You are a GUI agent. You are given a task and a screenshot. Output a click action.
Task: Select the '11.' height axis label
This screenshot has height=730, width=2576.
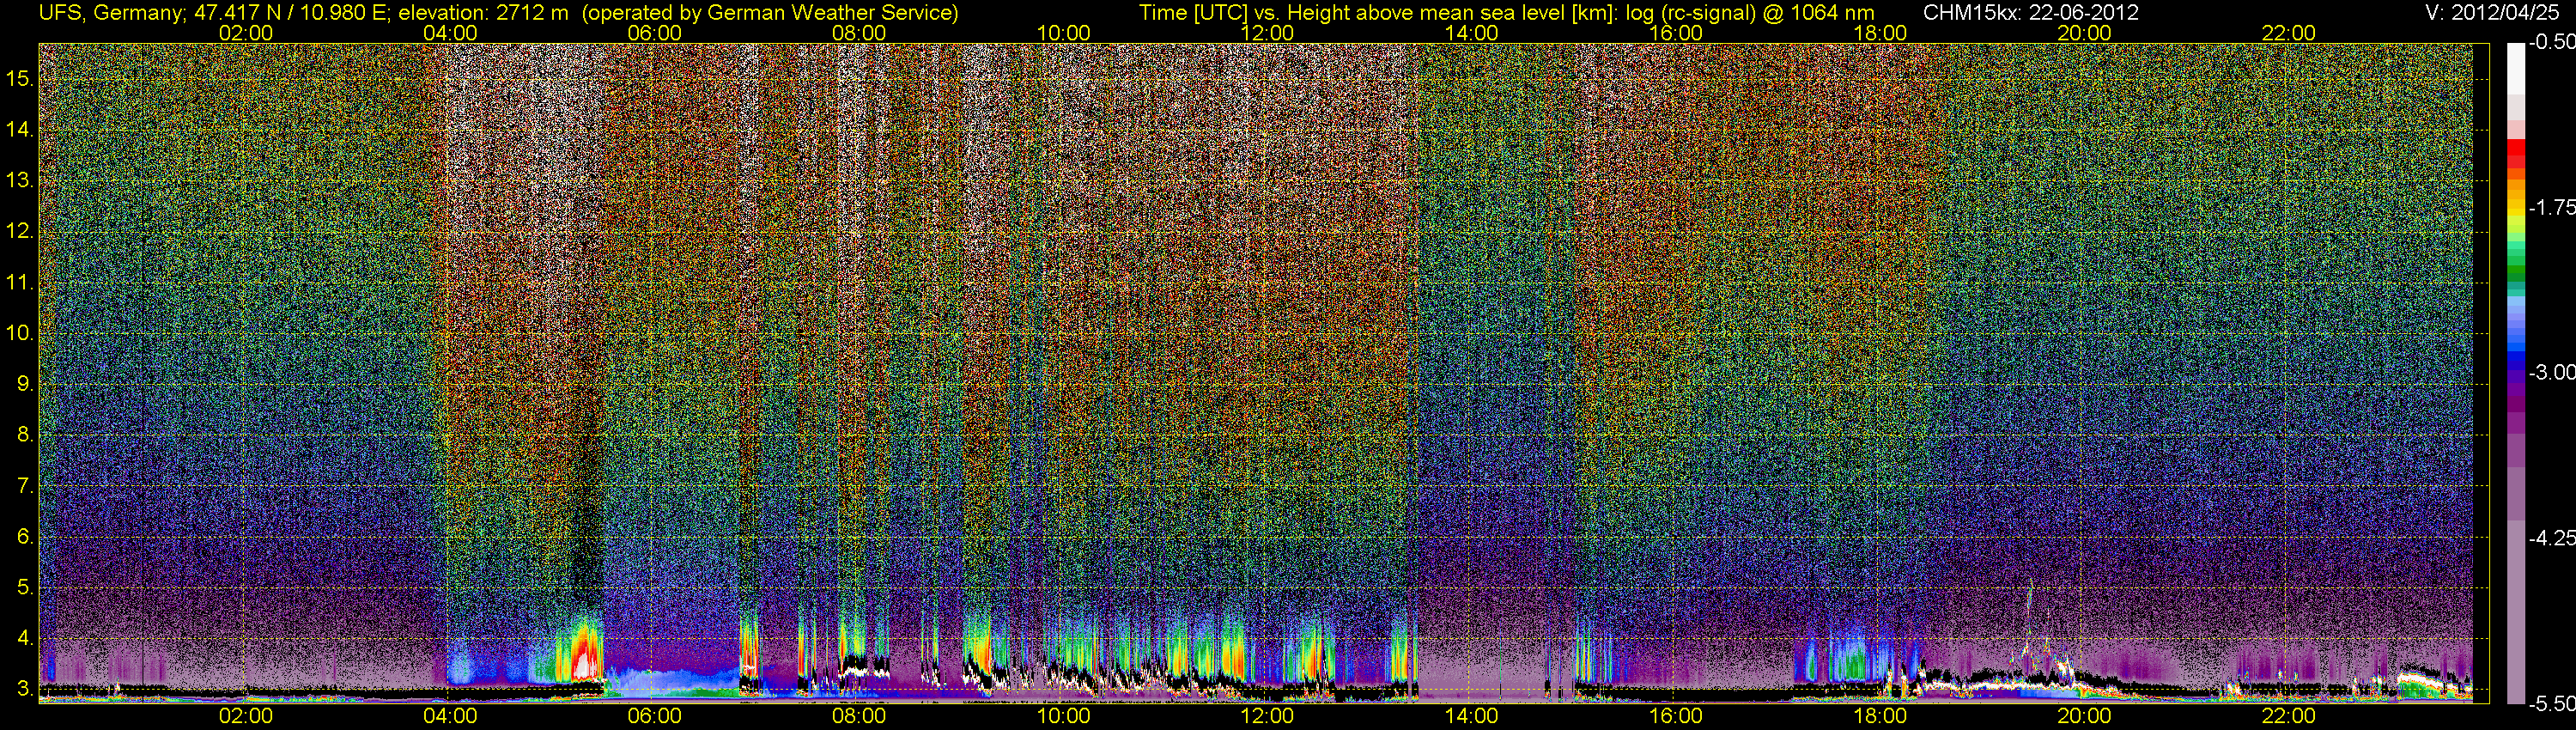[20, 282]
